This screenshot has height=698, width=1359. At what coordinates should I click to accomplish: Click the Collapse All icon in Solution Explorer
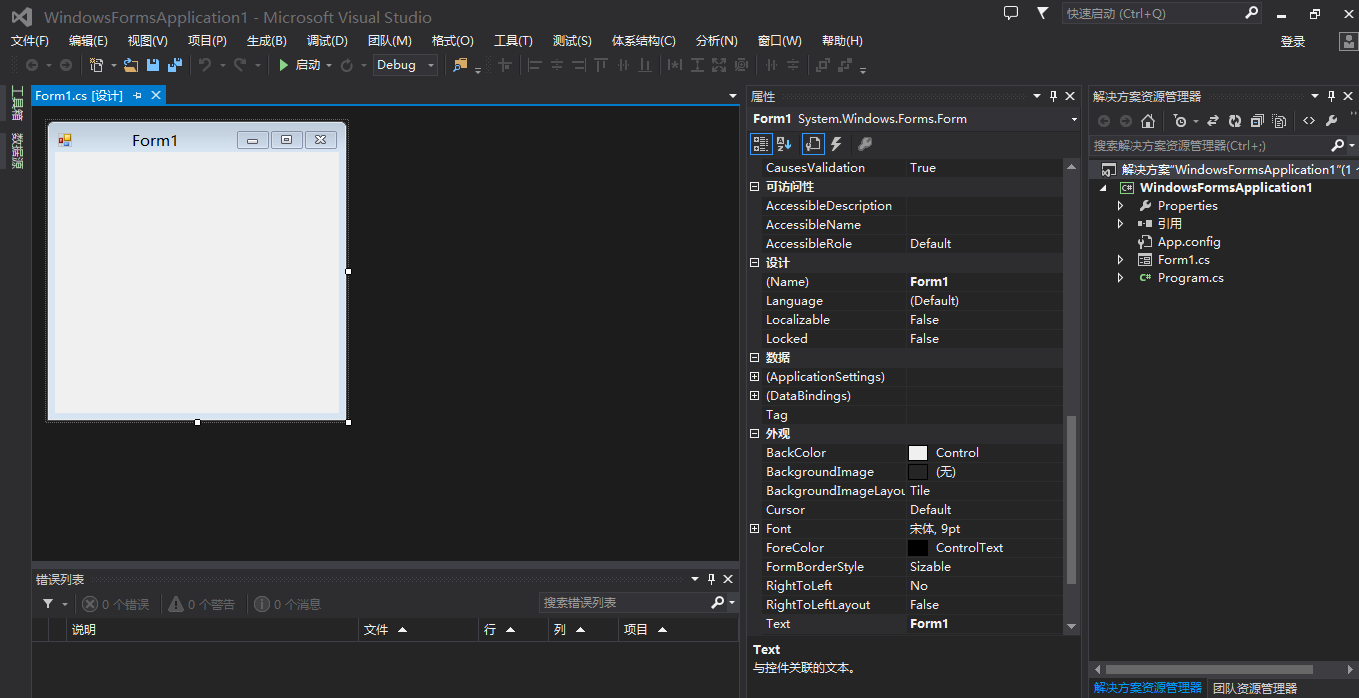[1257, 121]
